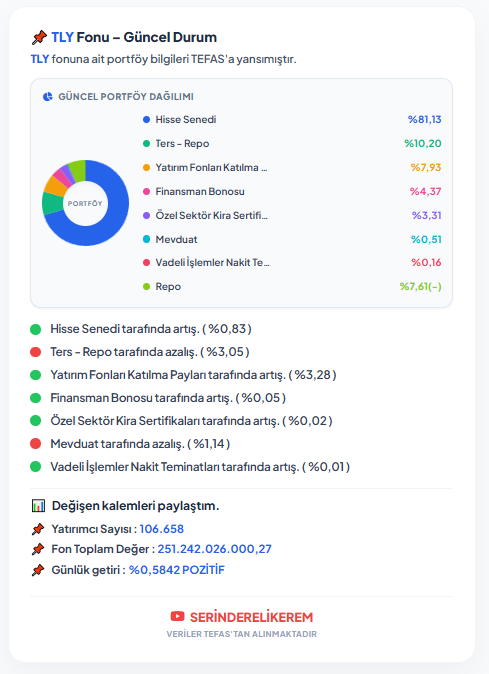Image resolution: width=489 pixels, height=674 pixels.
Task: Open the SERİNDERELİKEREM channel link
Action: tap(251, 617)
